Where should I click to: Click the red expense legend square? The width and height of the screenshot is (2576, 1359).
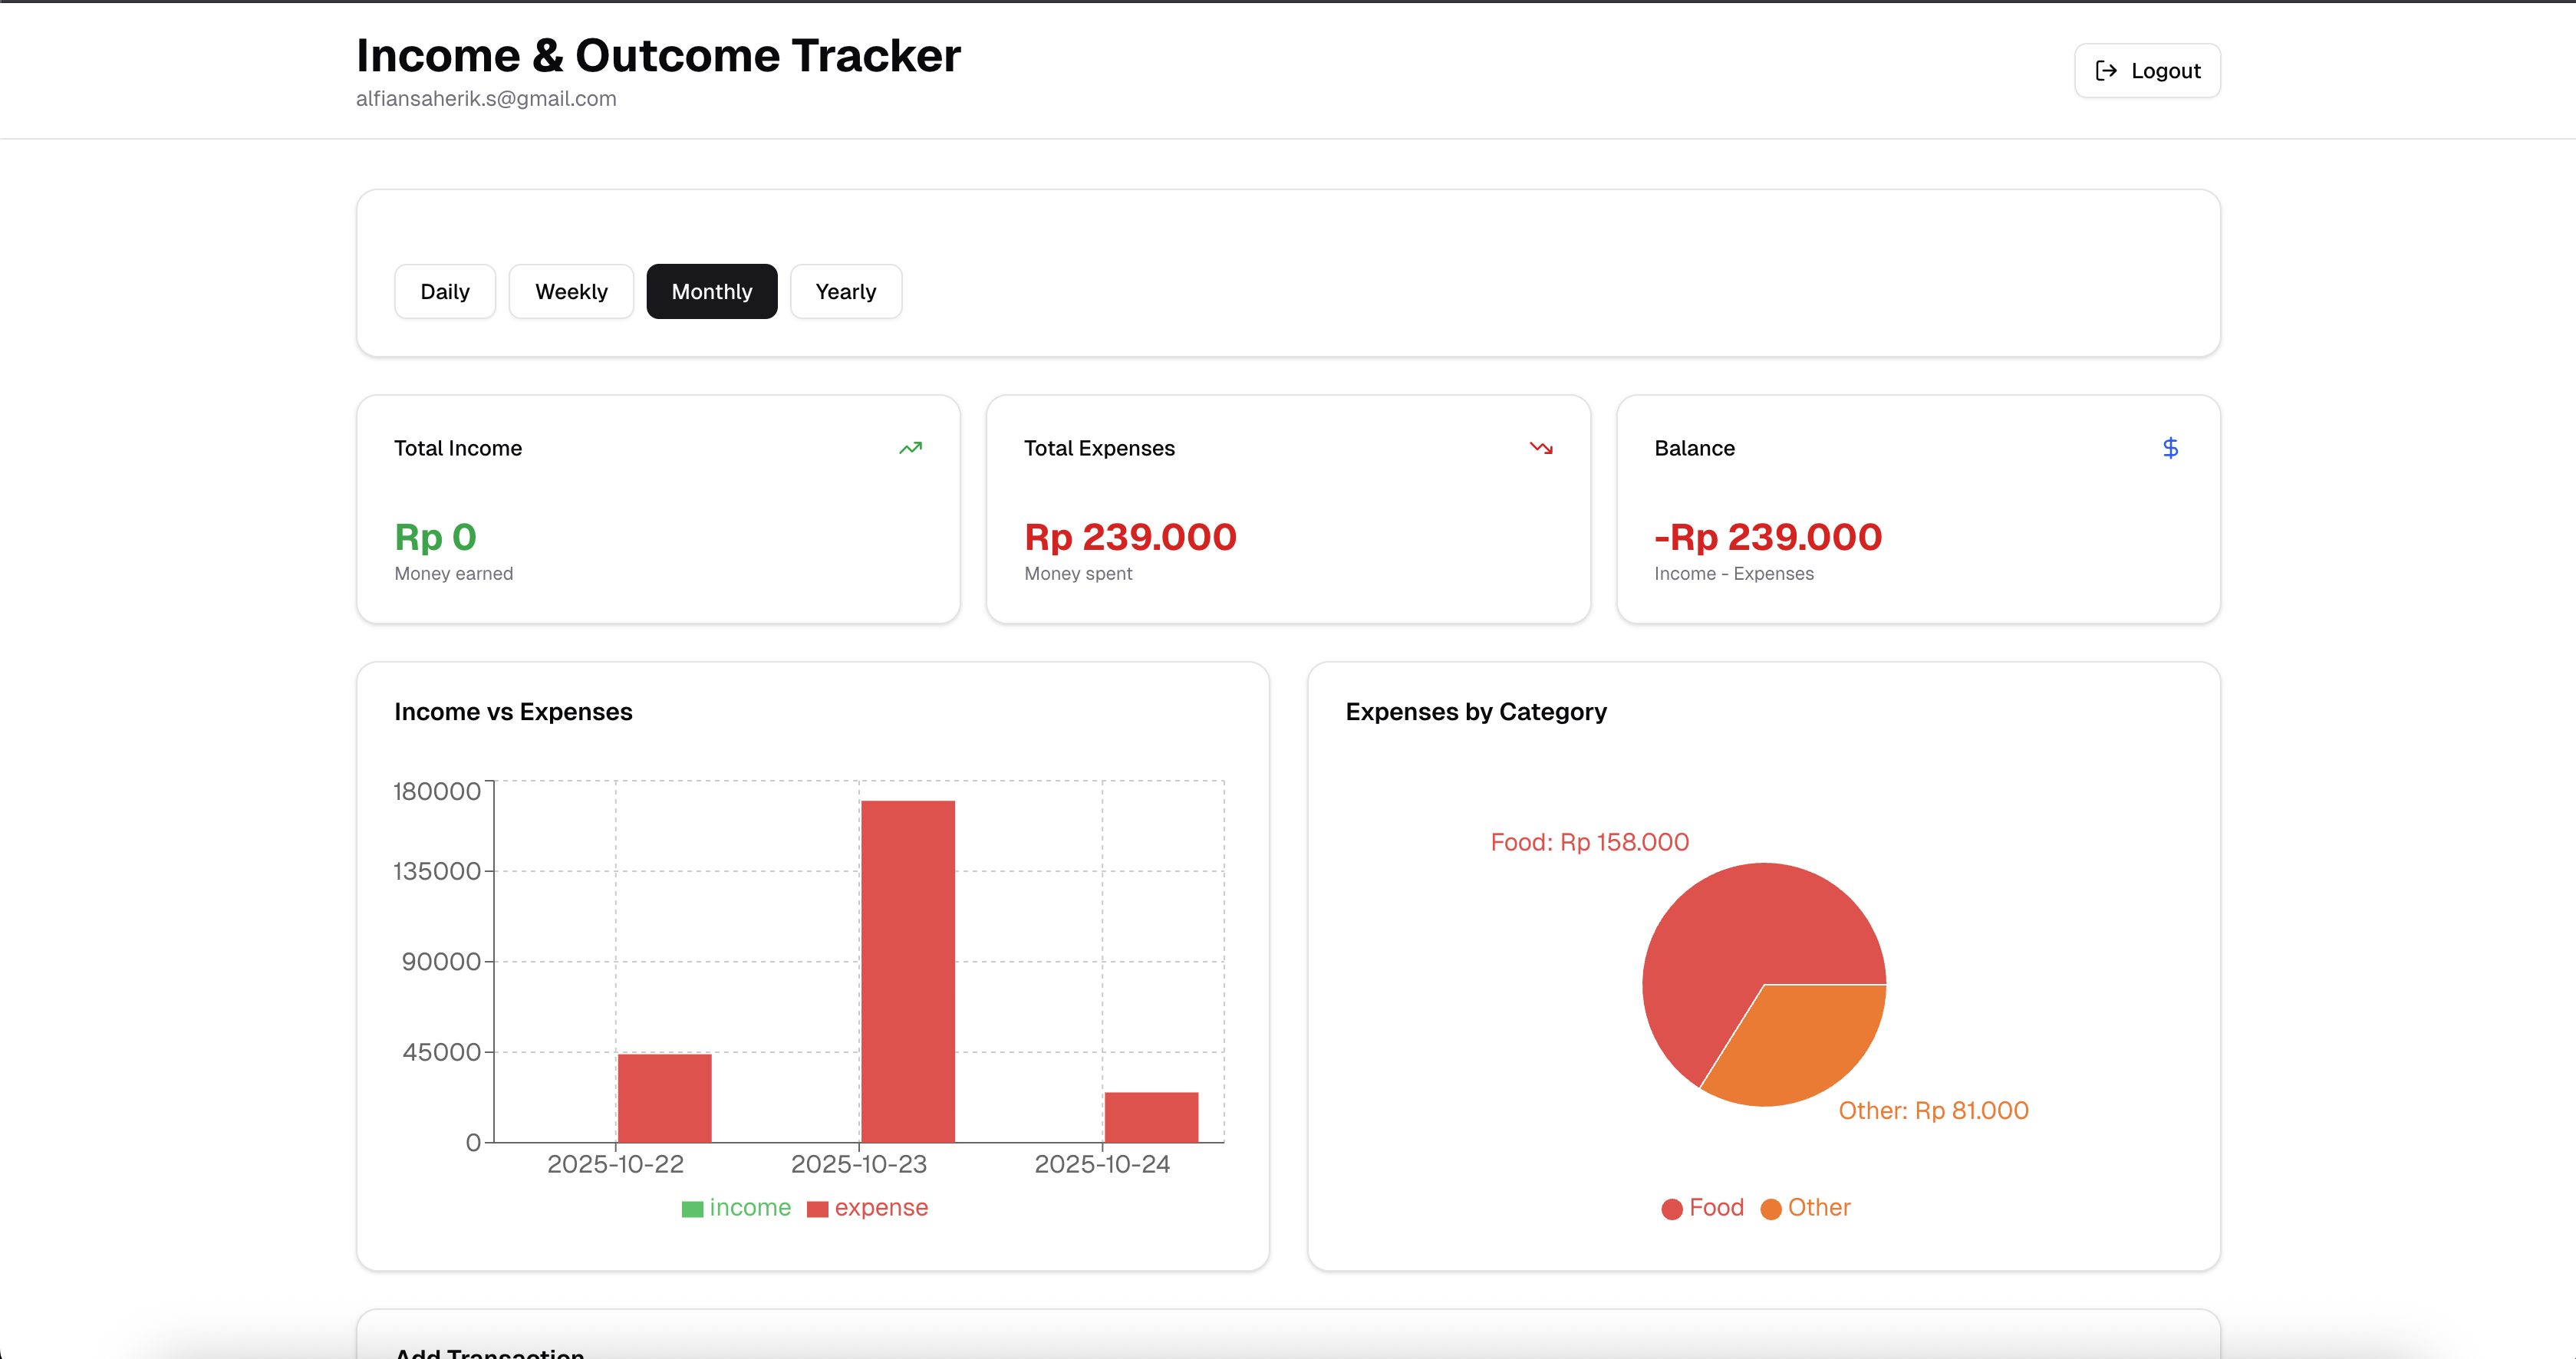(817, 1208)
